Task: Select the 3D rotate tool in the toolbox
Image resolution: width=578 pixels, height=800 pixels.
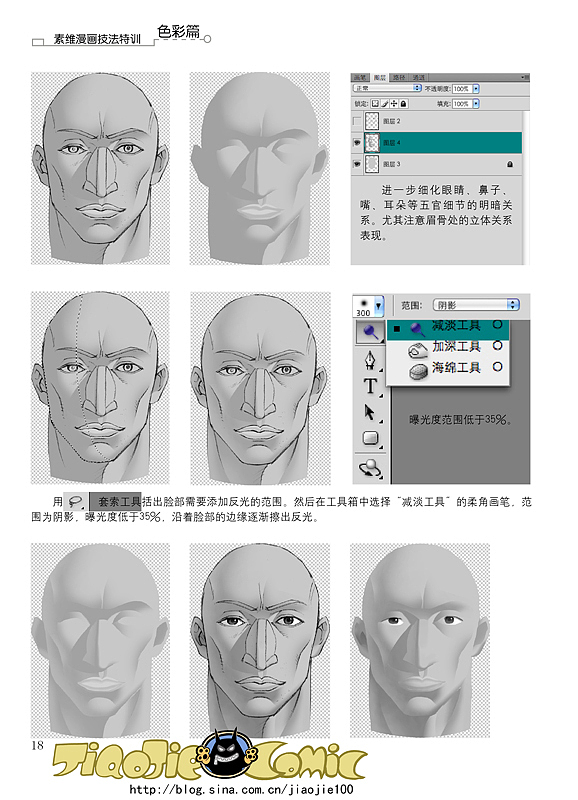Action: coord(371,467)
